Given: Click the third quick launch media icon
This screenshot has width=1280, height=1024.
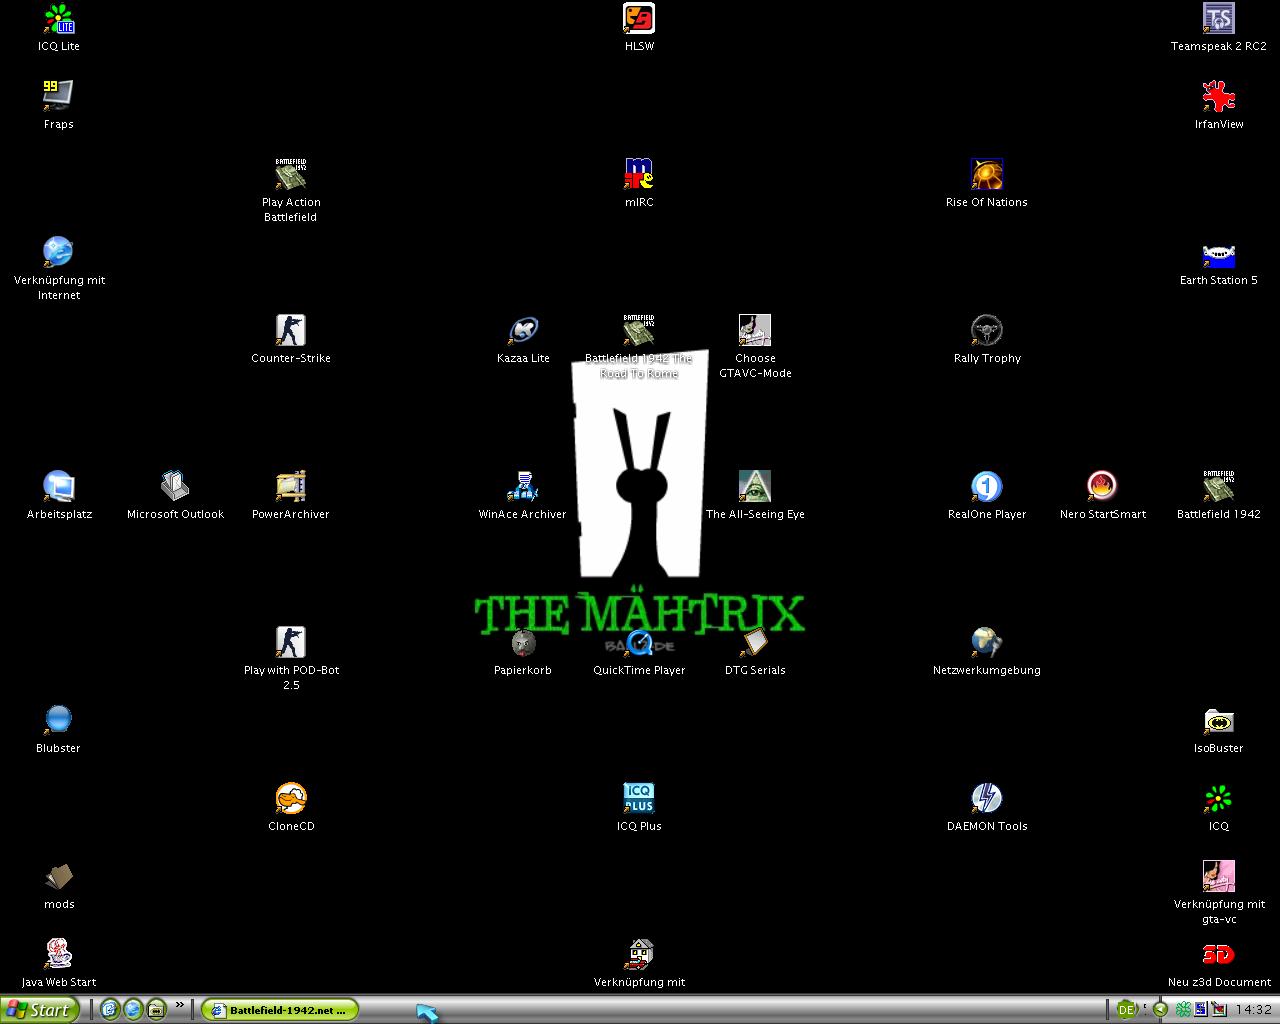Looking at the screenshot, I should (156, 1010).
